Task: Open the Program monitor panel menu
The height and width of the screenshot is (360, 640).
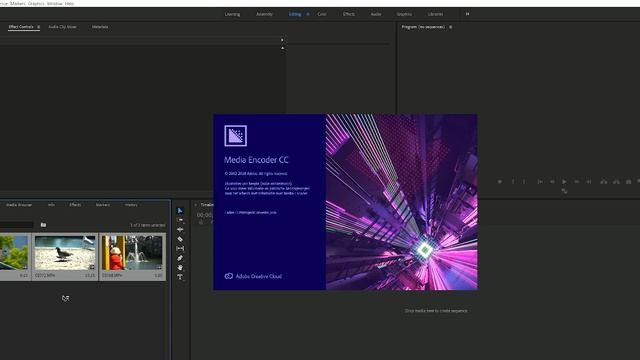Action: pos(451,27)
